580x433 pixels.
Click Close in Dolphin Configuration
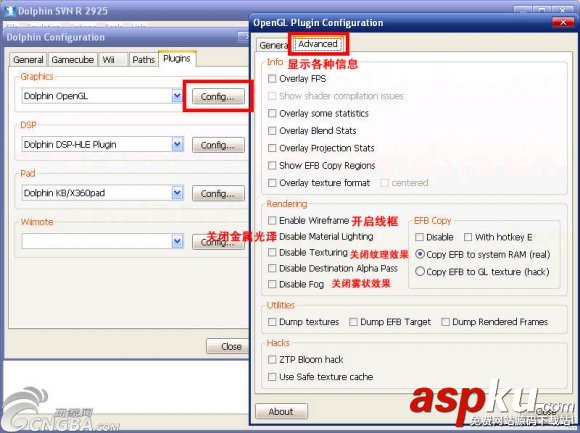point(228,346)
